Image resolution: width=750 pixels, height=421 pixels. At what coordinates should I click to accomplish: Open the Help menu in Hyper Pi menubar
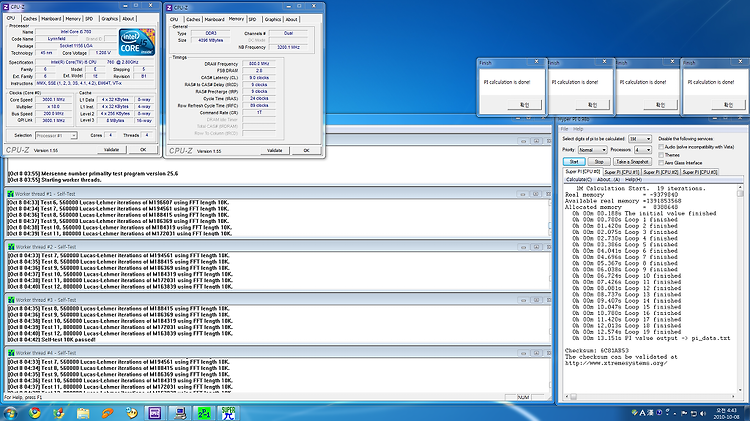pyautogui.click(x=578, y=129)
